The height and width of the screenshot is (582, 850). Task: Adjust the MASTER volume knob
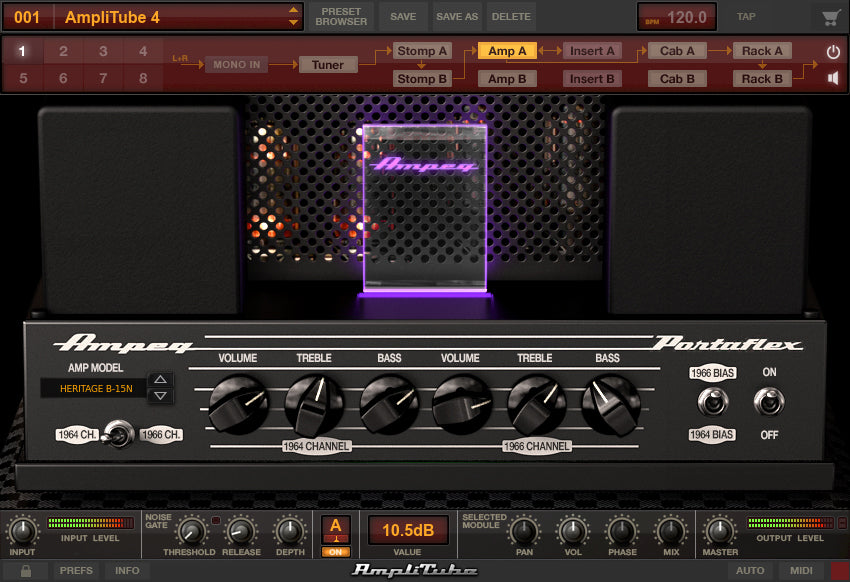point(718,532)
